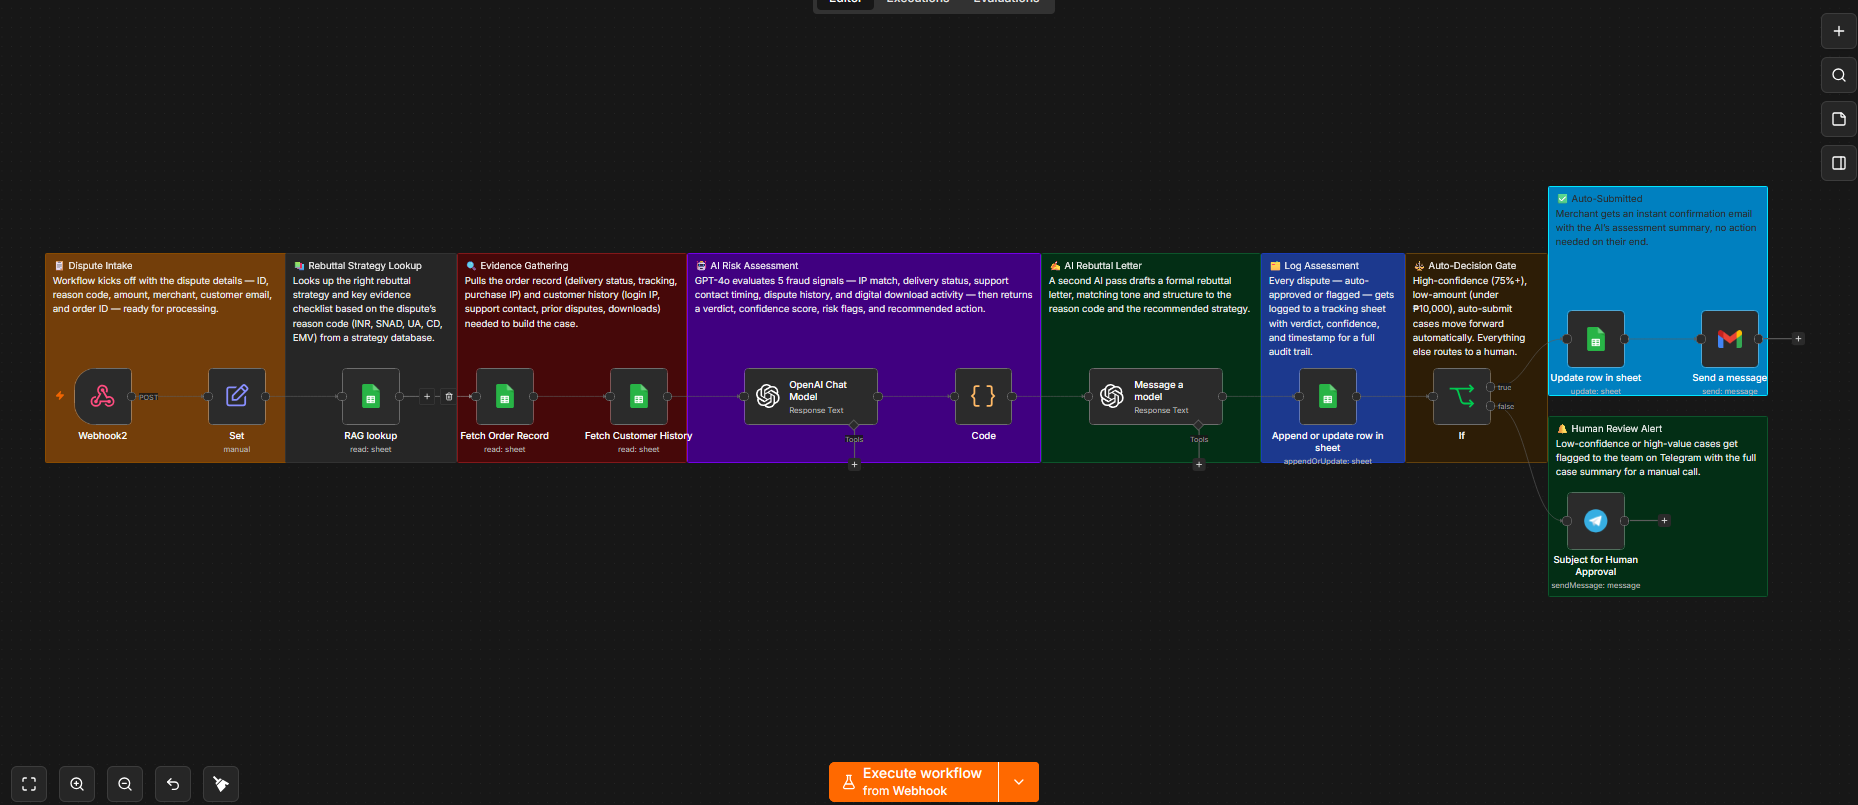1858x805 pixels.
Task: Select the Auto-Submitted sticky note title
Action: point(1607,199)
